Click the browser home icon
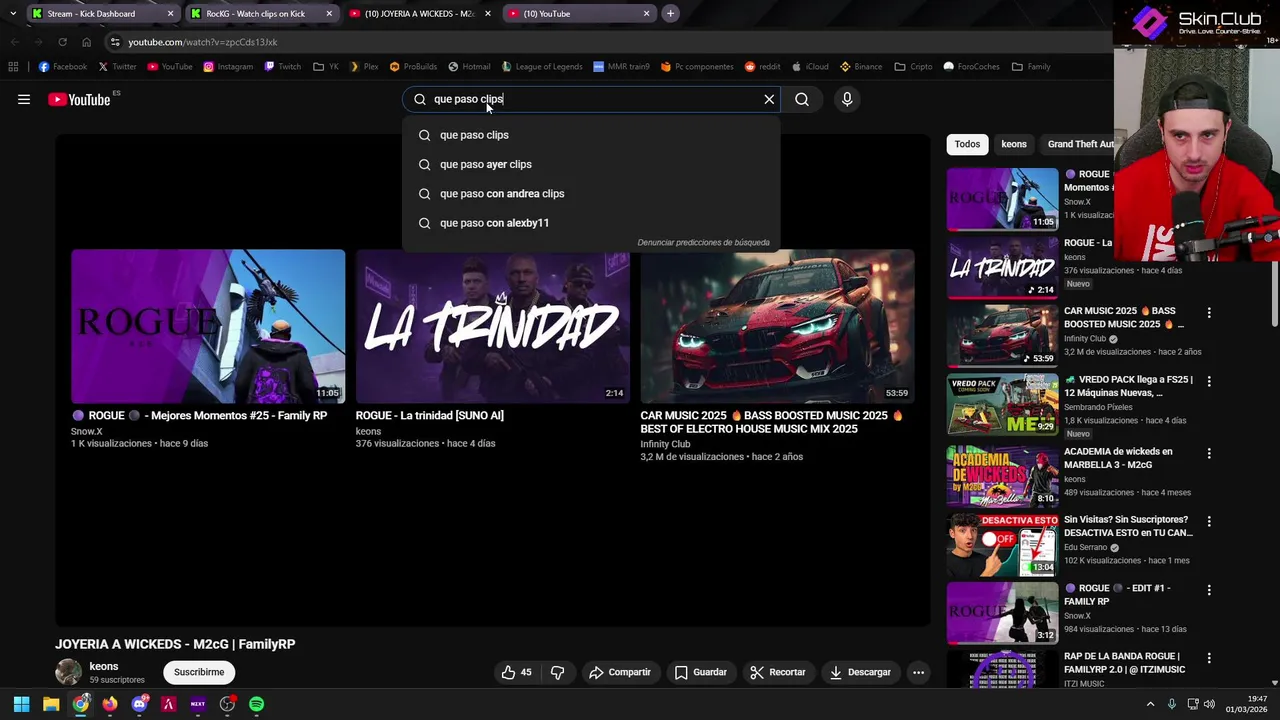 86,42
